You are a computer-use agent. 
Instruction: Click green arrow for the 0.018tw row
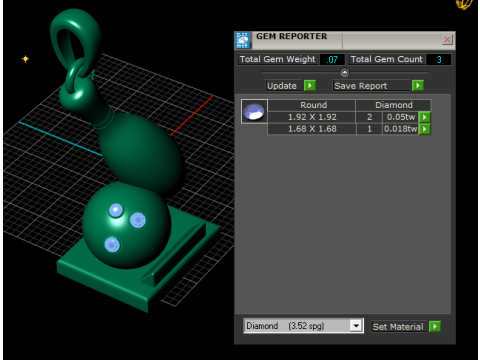click(x=425, y=129)
